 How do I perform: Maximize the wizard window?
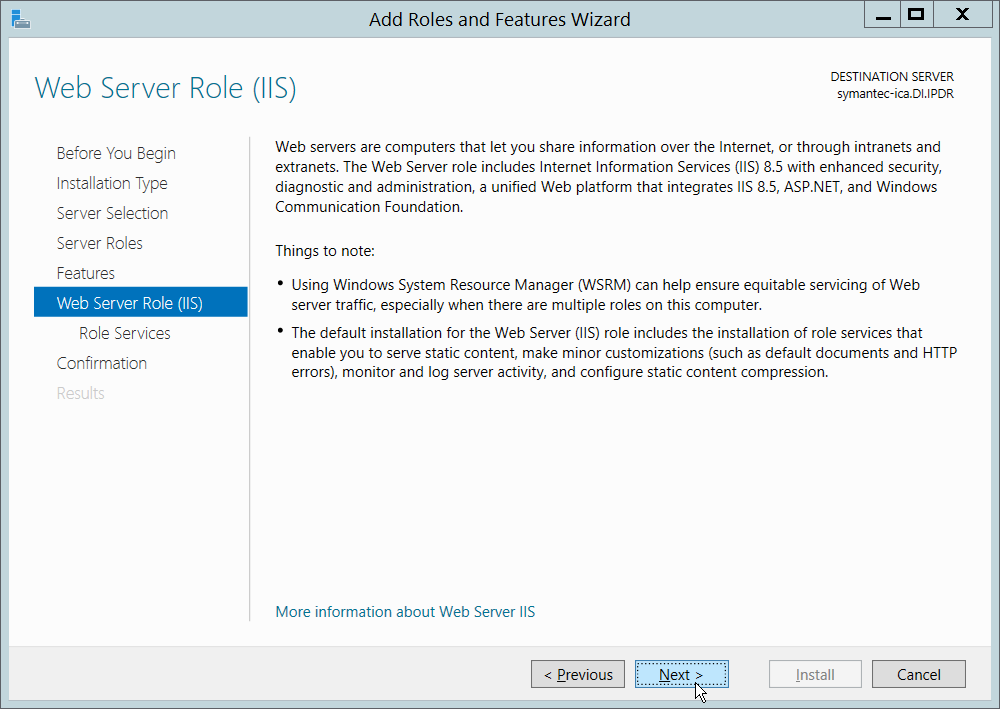coord(915,14)
